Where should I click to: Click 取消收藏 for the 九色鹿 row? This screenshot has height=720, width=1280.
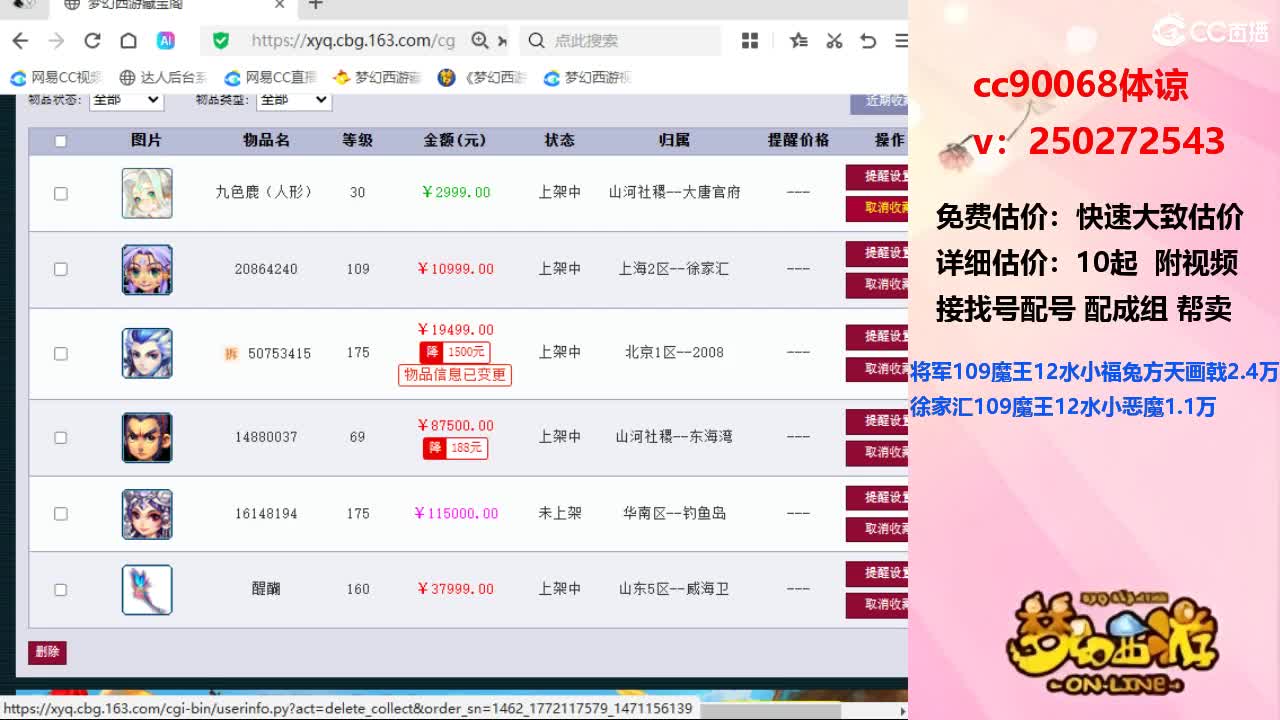tap(877, 208)
